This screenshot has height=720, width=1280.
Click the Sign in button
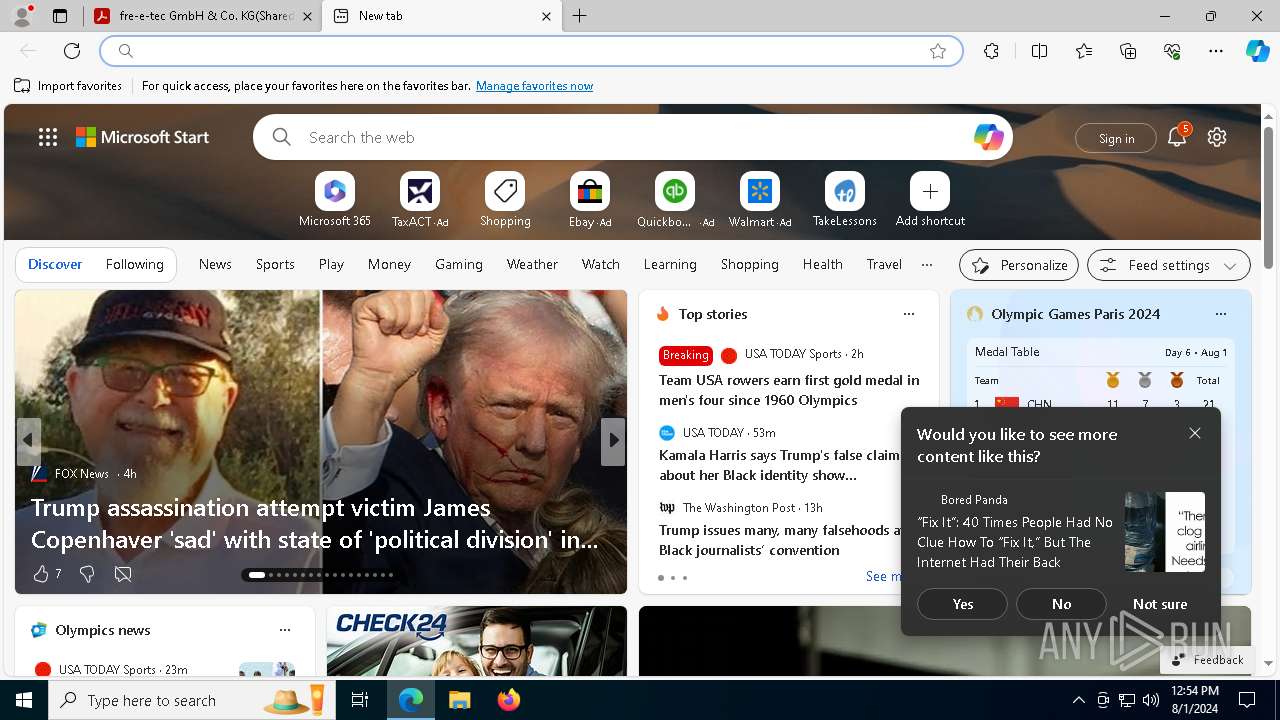click(x=1116, y=138)
